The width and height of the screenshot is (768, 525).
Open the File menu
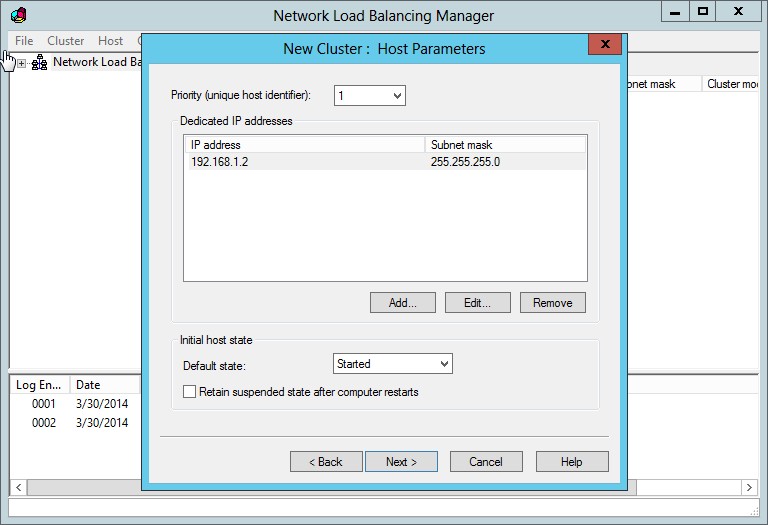[x=24, y=41]
